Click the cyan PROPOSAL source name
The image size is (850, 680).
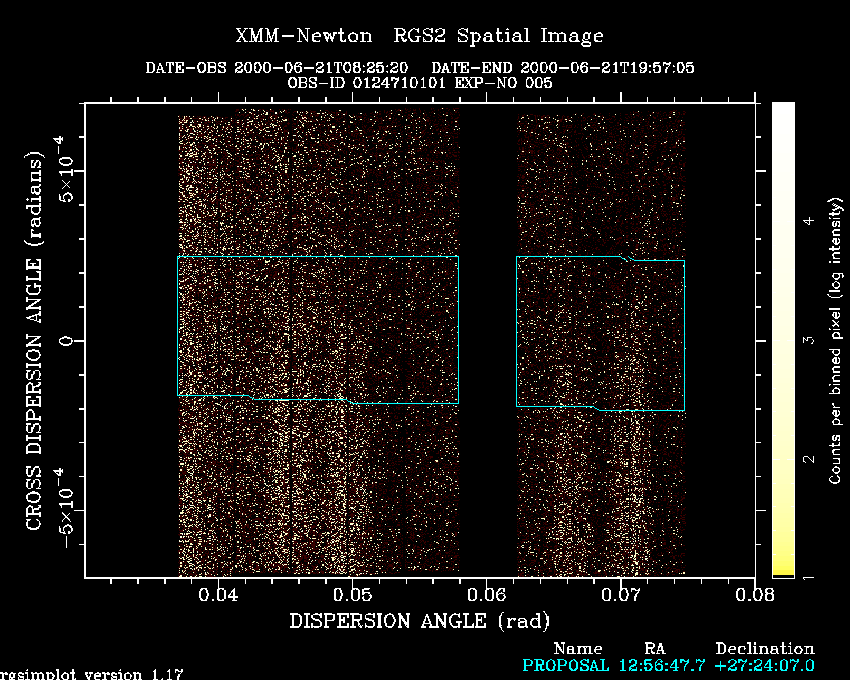[565, 665]
